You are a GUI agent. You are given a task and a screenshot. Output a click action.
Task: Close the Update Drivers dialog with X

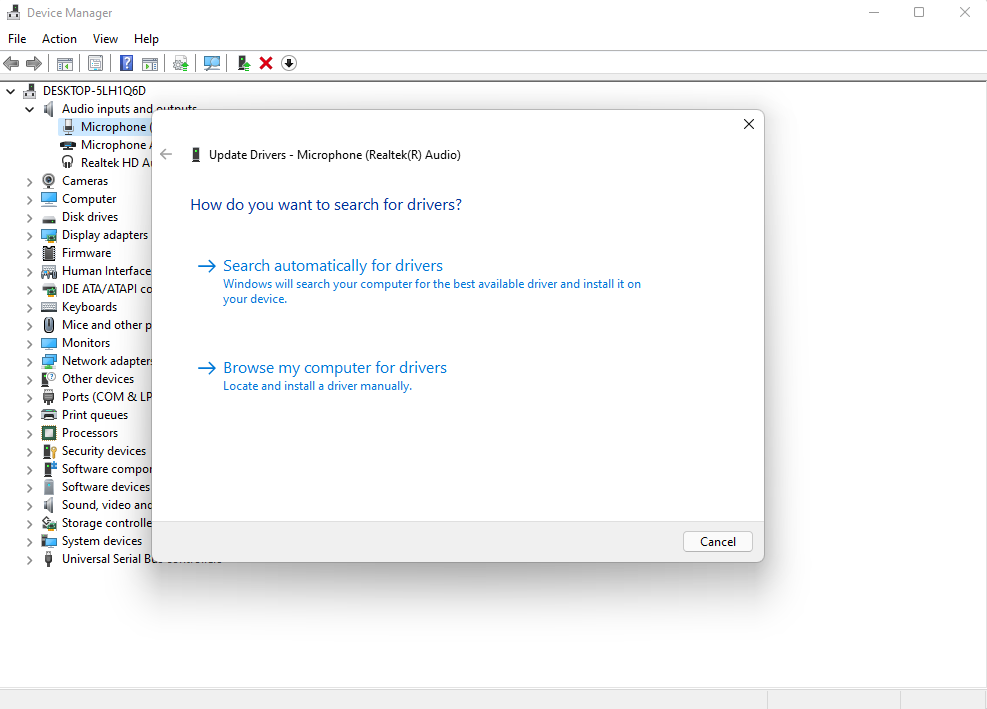click(x=748, y=124)
